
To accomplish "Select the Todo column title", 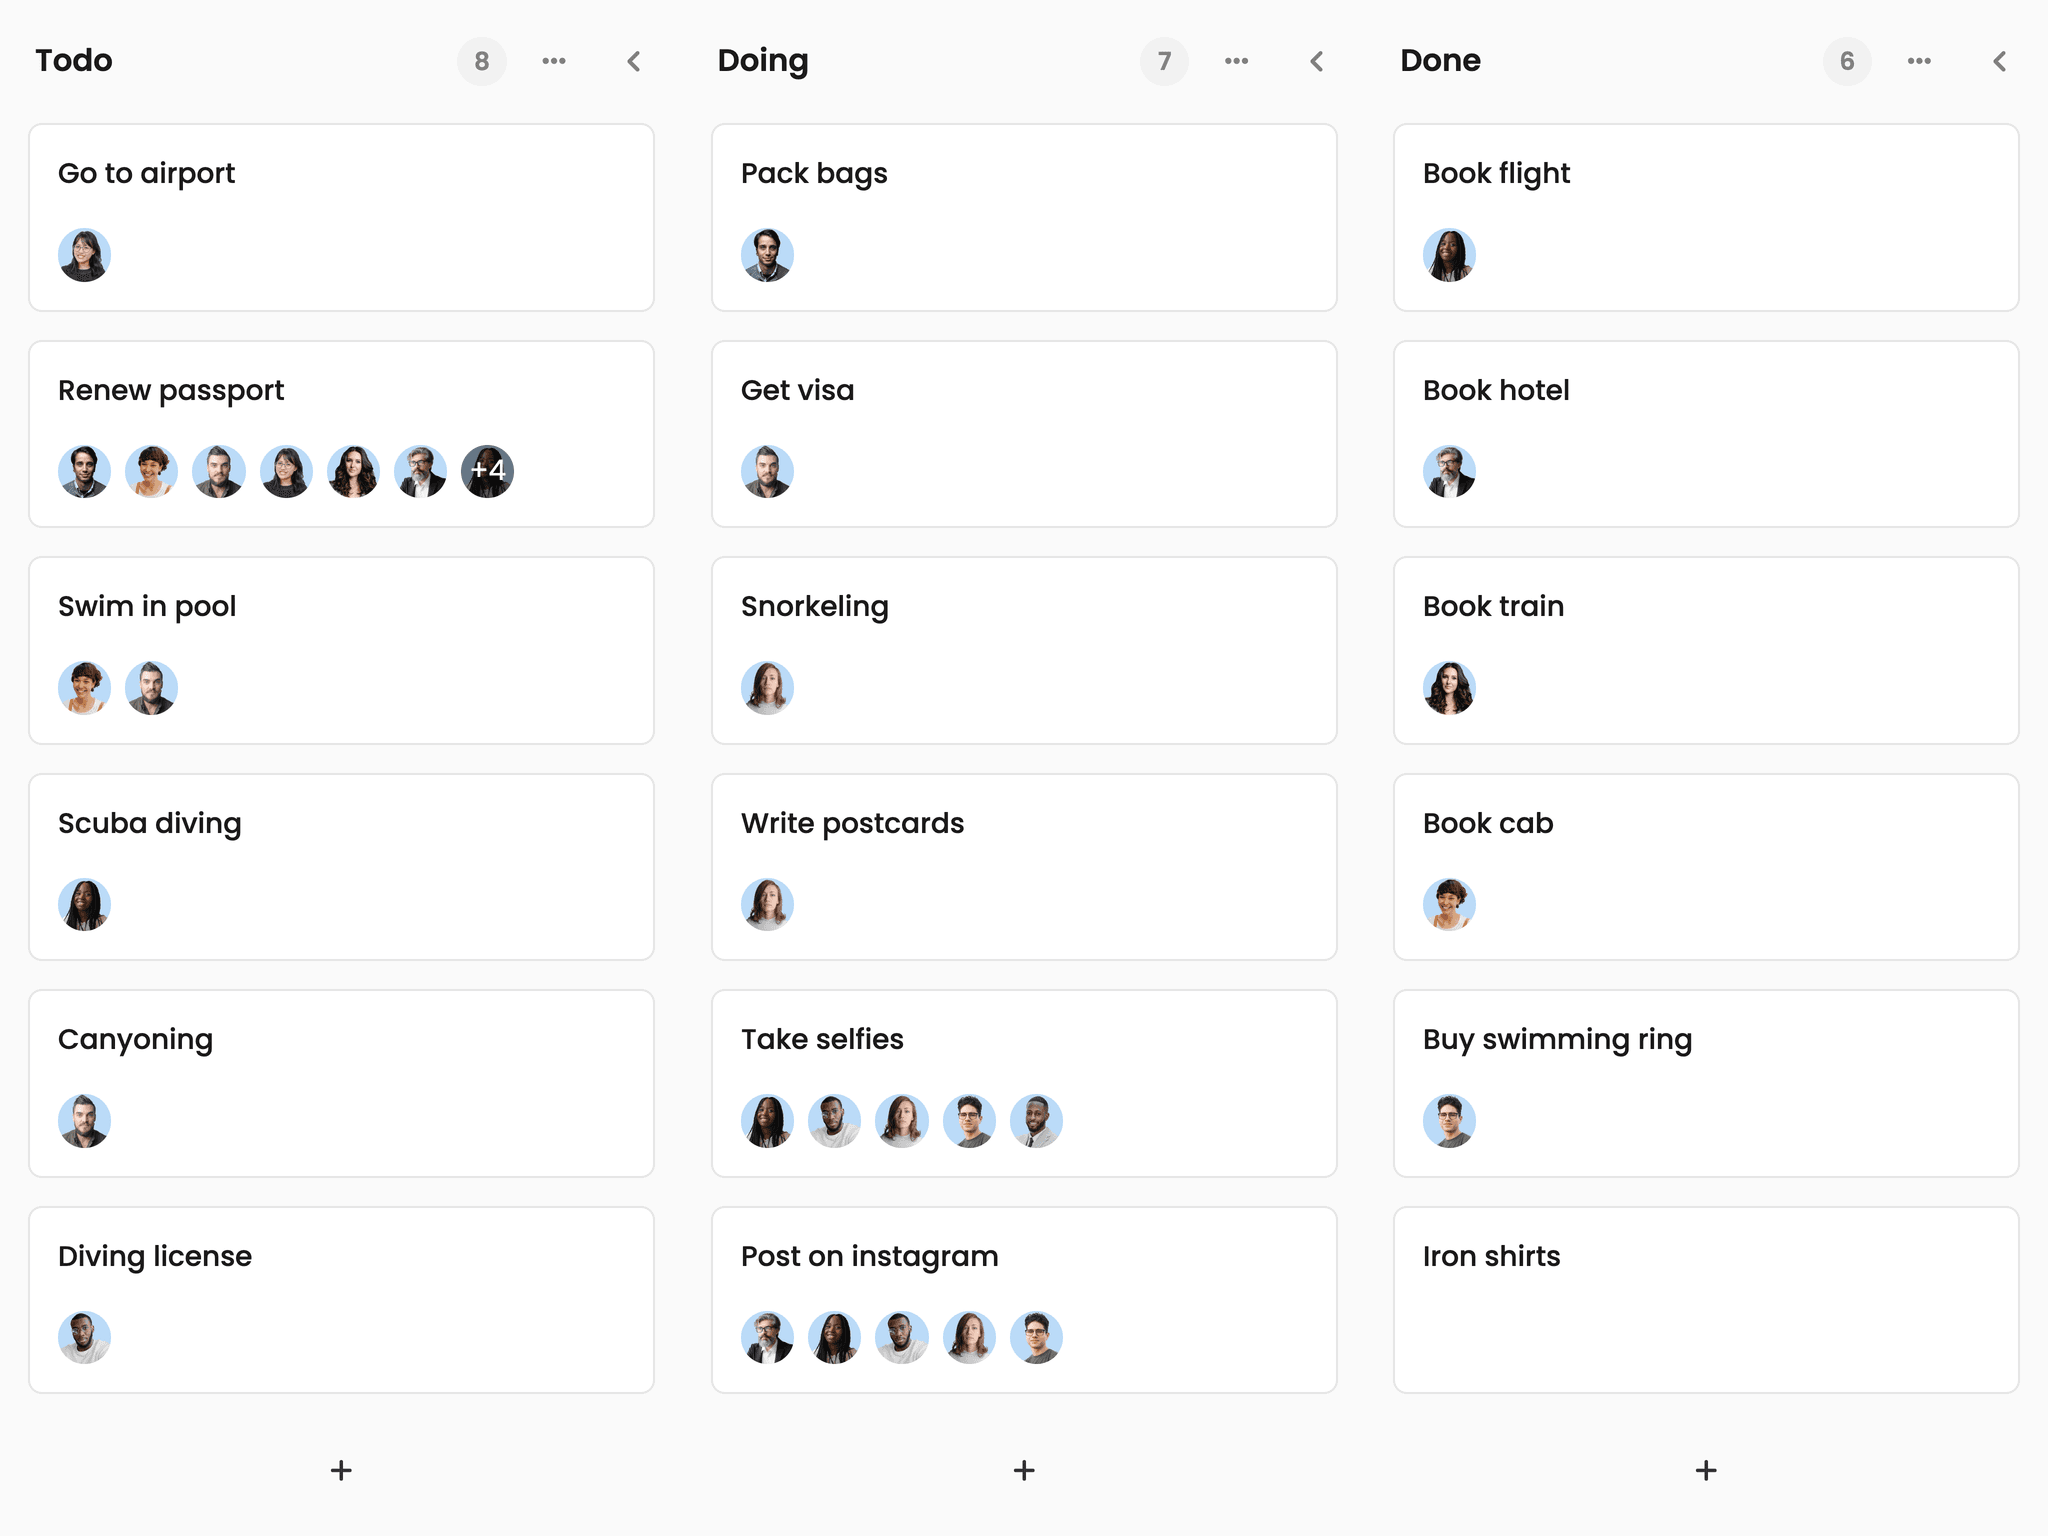I will pyautogui.click(x=73, y=61).
